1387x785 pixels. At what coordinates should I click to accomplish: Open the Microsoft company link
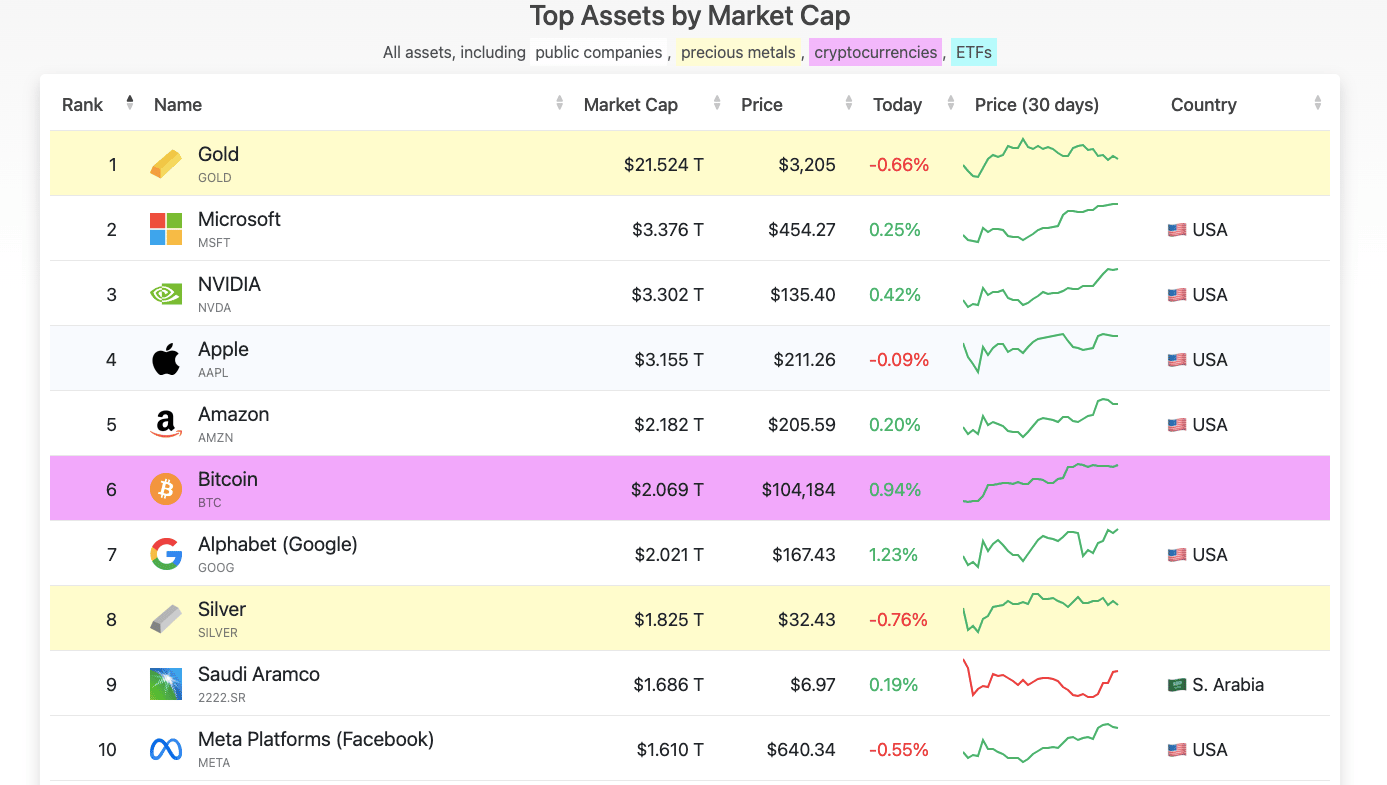[239, 219]
